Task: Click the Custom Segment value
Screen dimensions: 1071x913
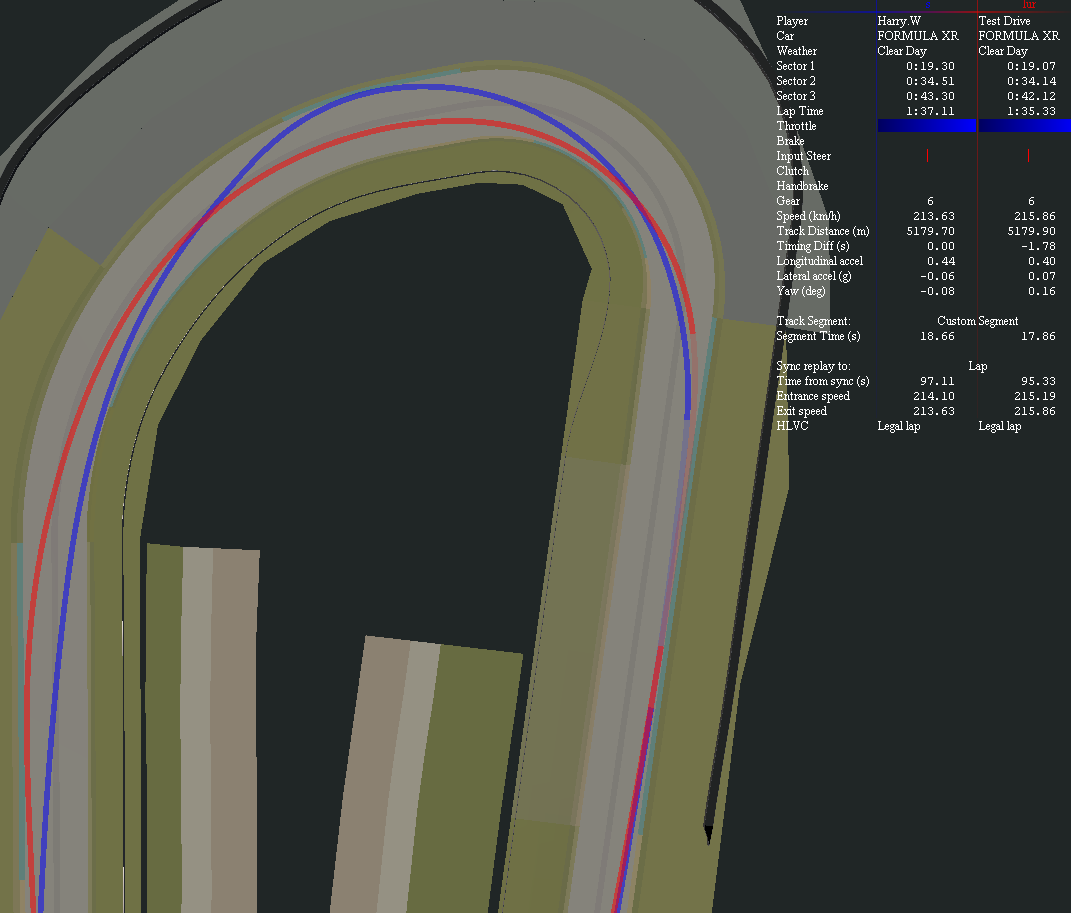Action: (x=977, y=322)
